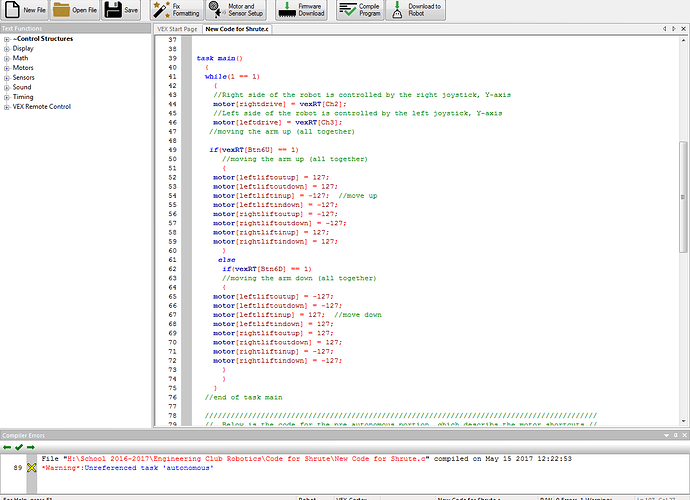This screenshot has height=500, width=690.
Task: Expand Display tree node
Action: click(x=7, y=49)
